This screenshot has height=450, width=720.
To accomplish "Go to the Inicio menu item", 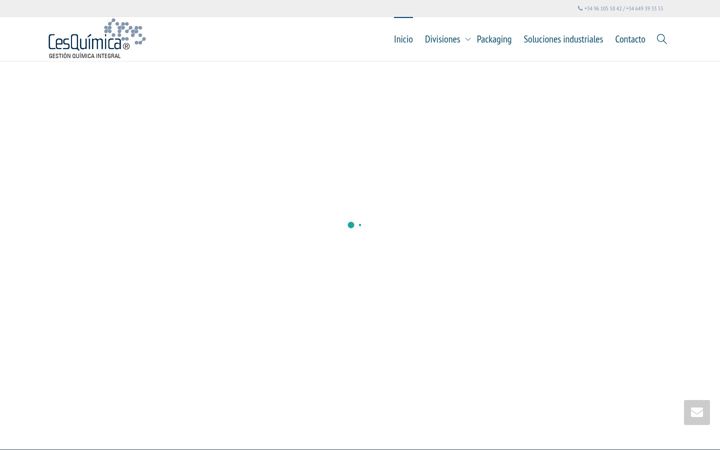I will click(x=403, y=39).
